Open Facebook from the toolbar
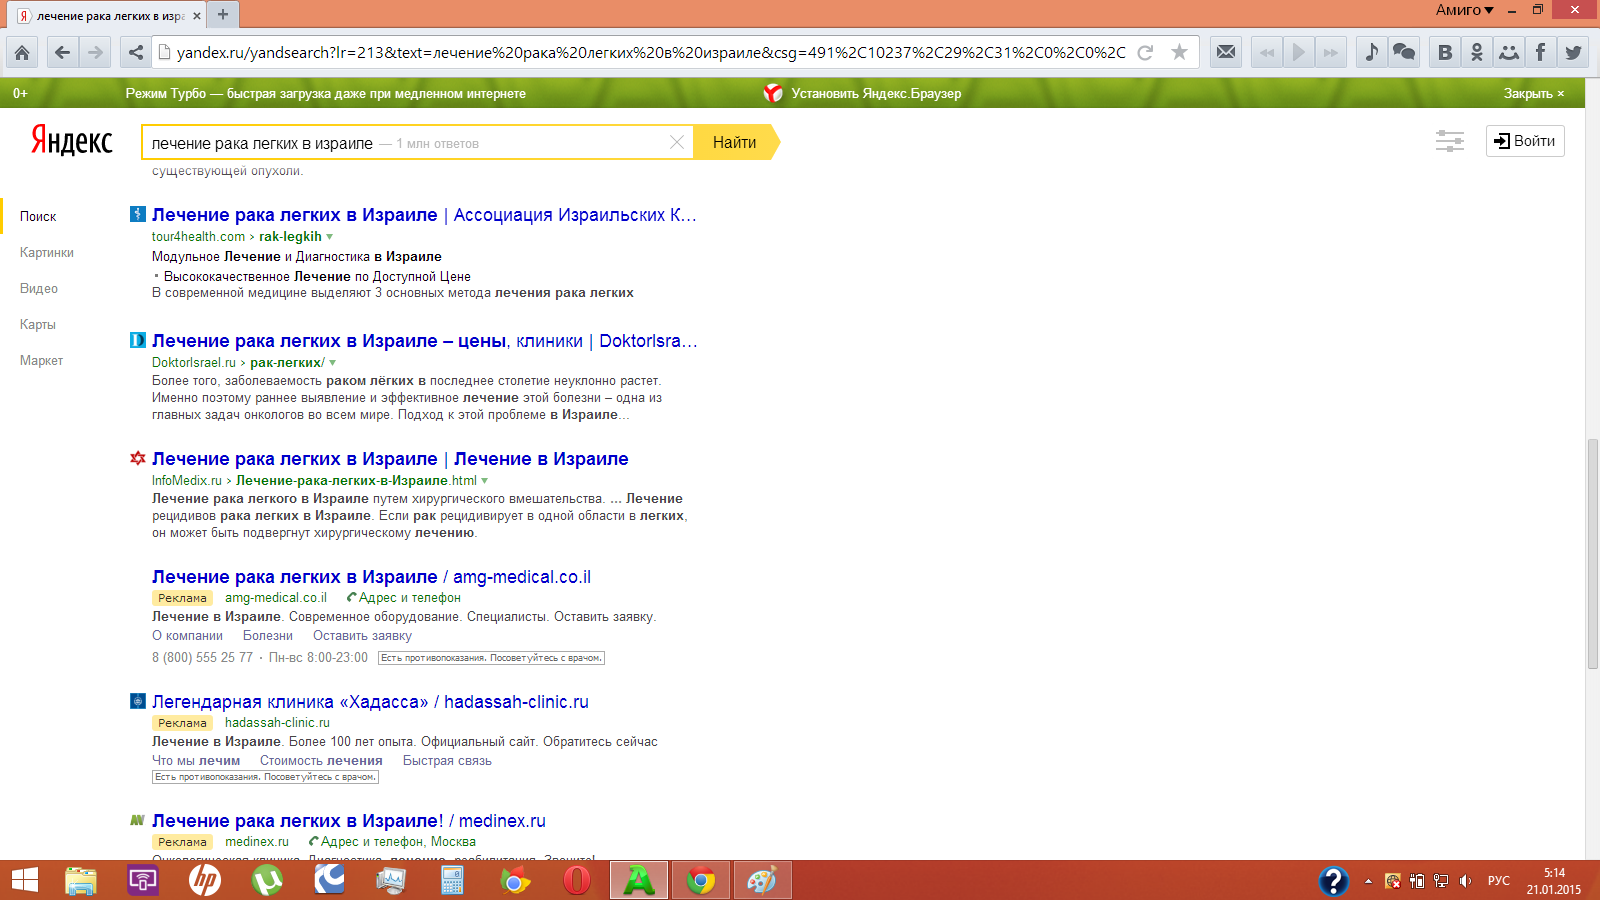The height and width of the screenshot is (900, 1600). (x=1541, y=52)
